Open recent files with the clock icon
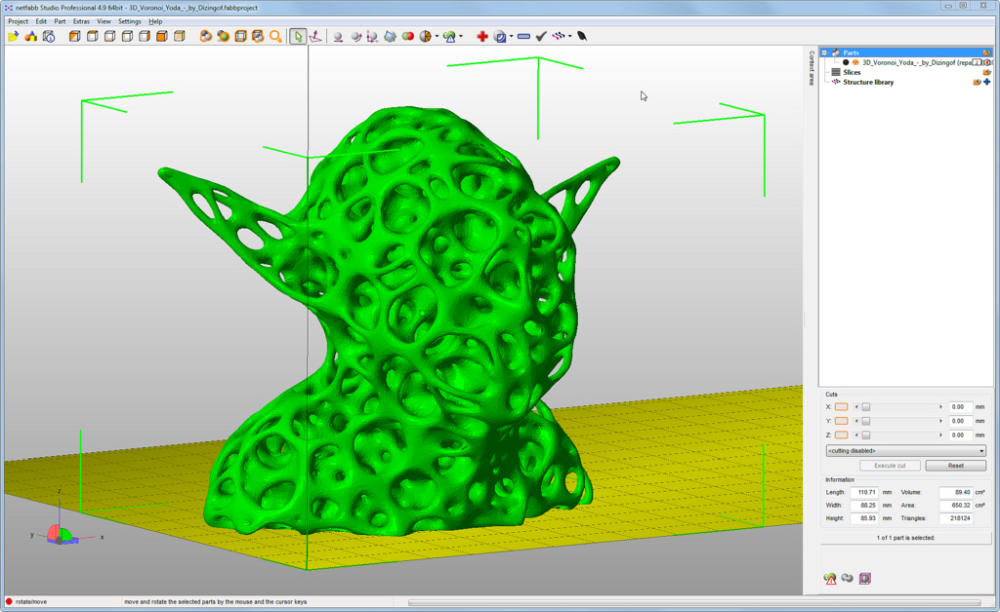Viewport: 1000px width, 612px height. 48,36
